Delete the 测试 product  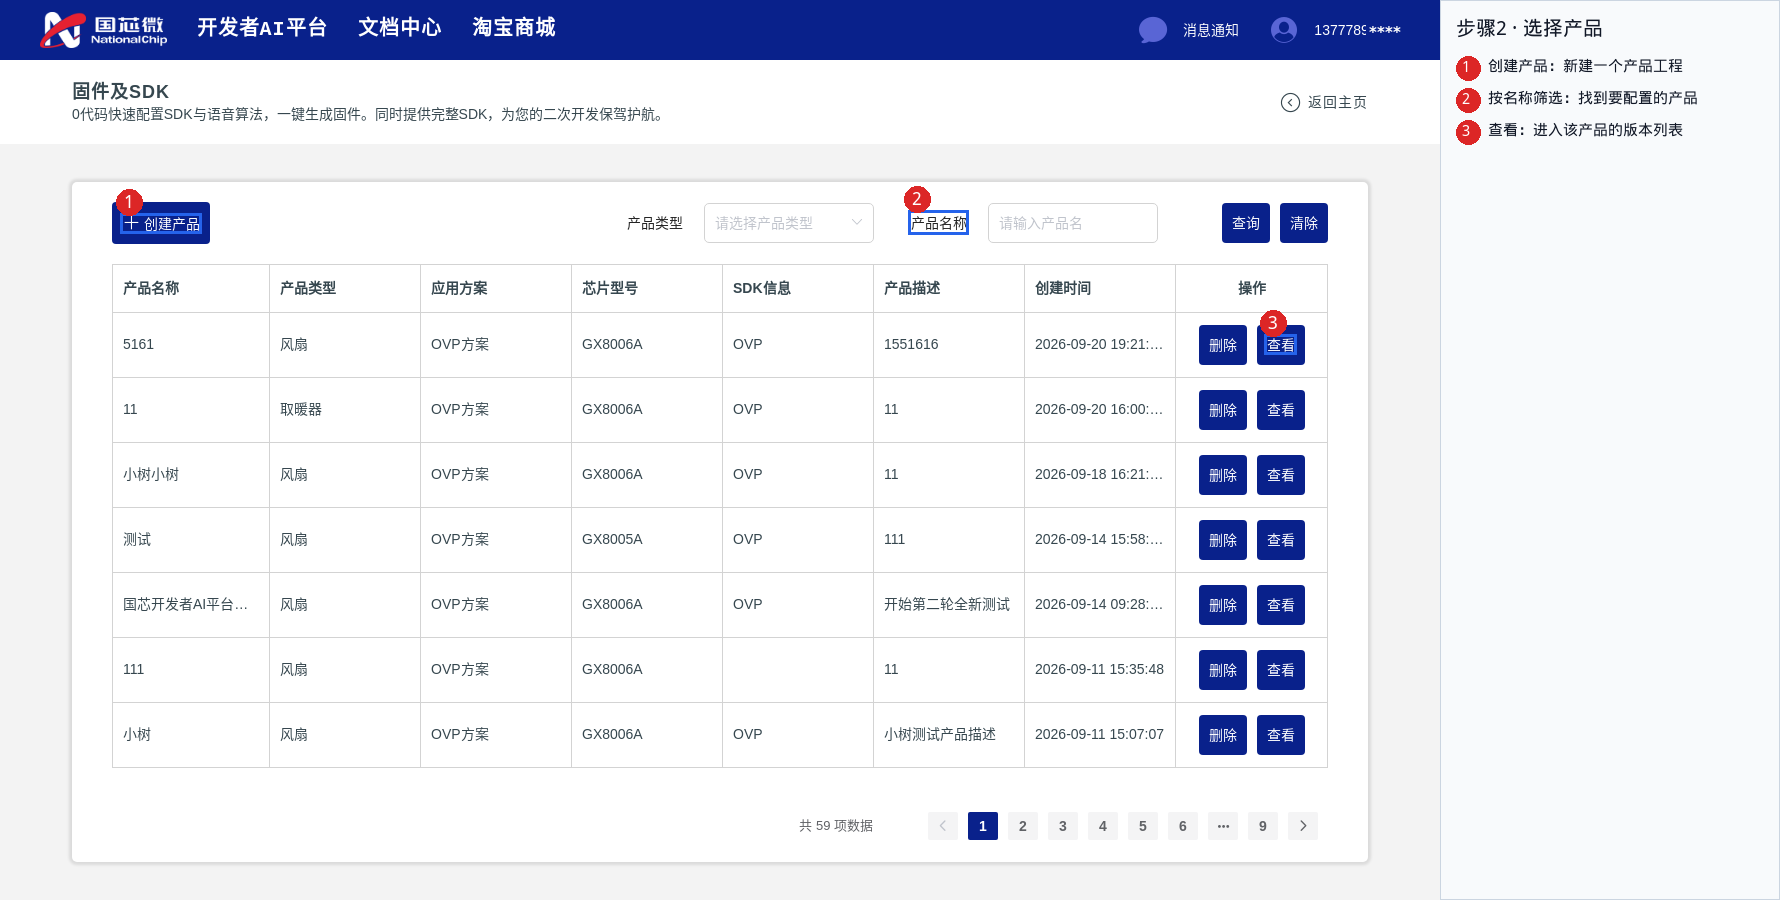[x=1223, y=540]
